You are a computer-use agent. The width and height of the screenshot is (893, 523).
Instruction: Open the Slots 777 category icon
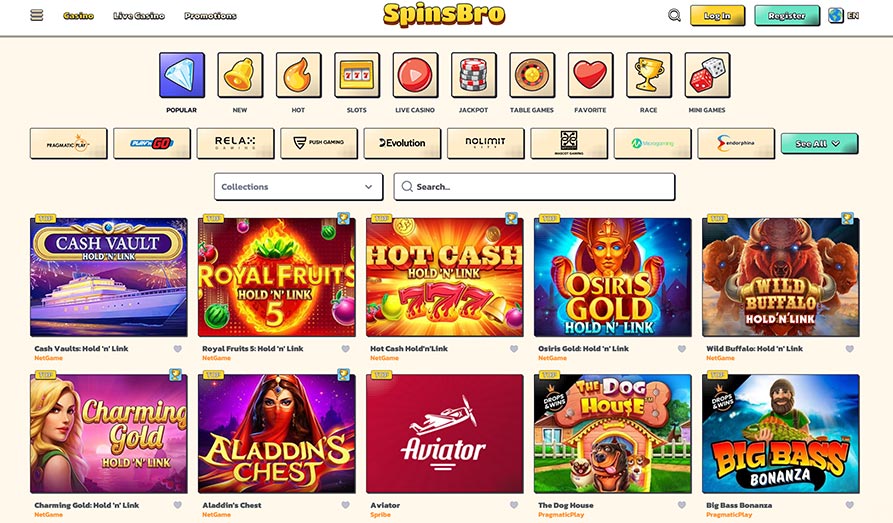pos(357,75)
